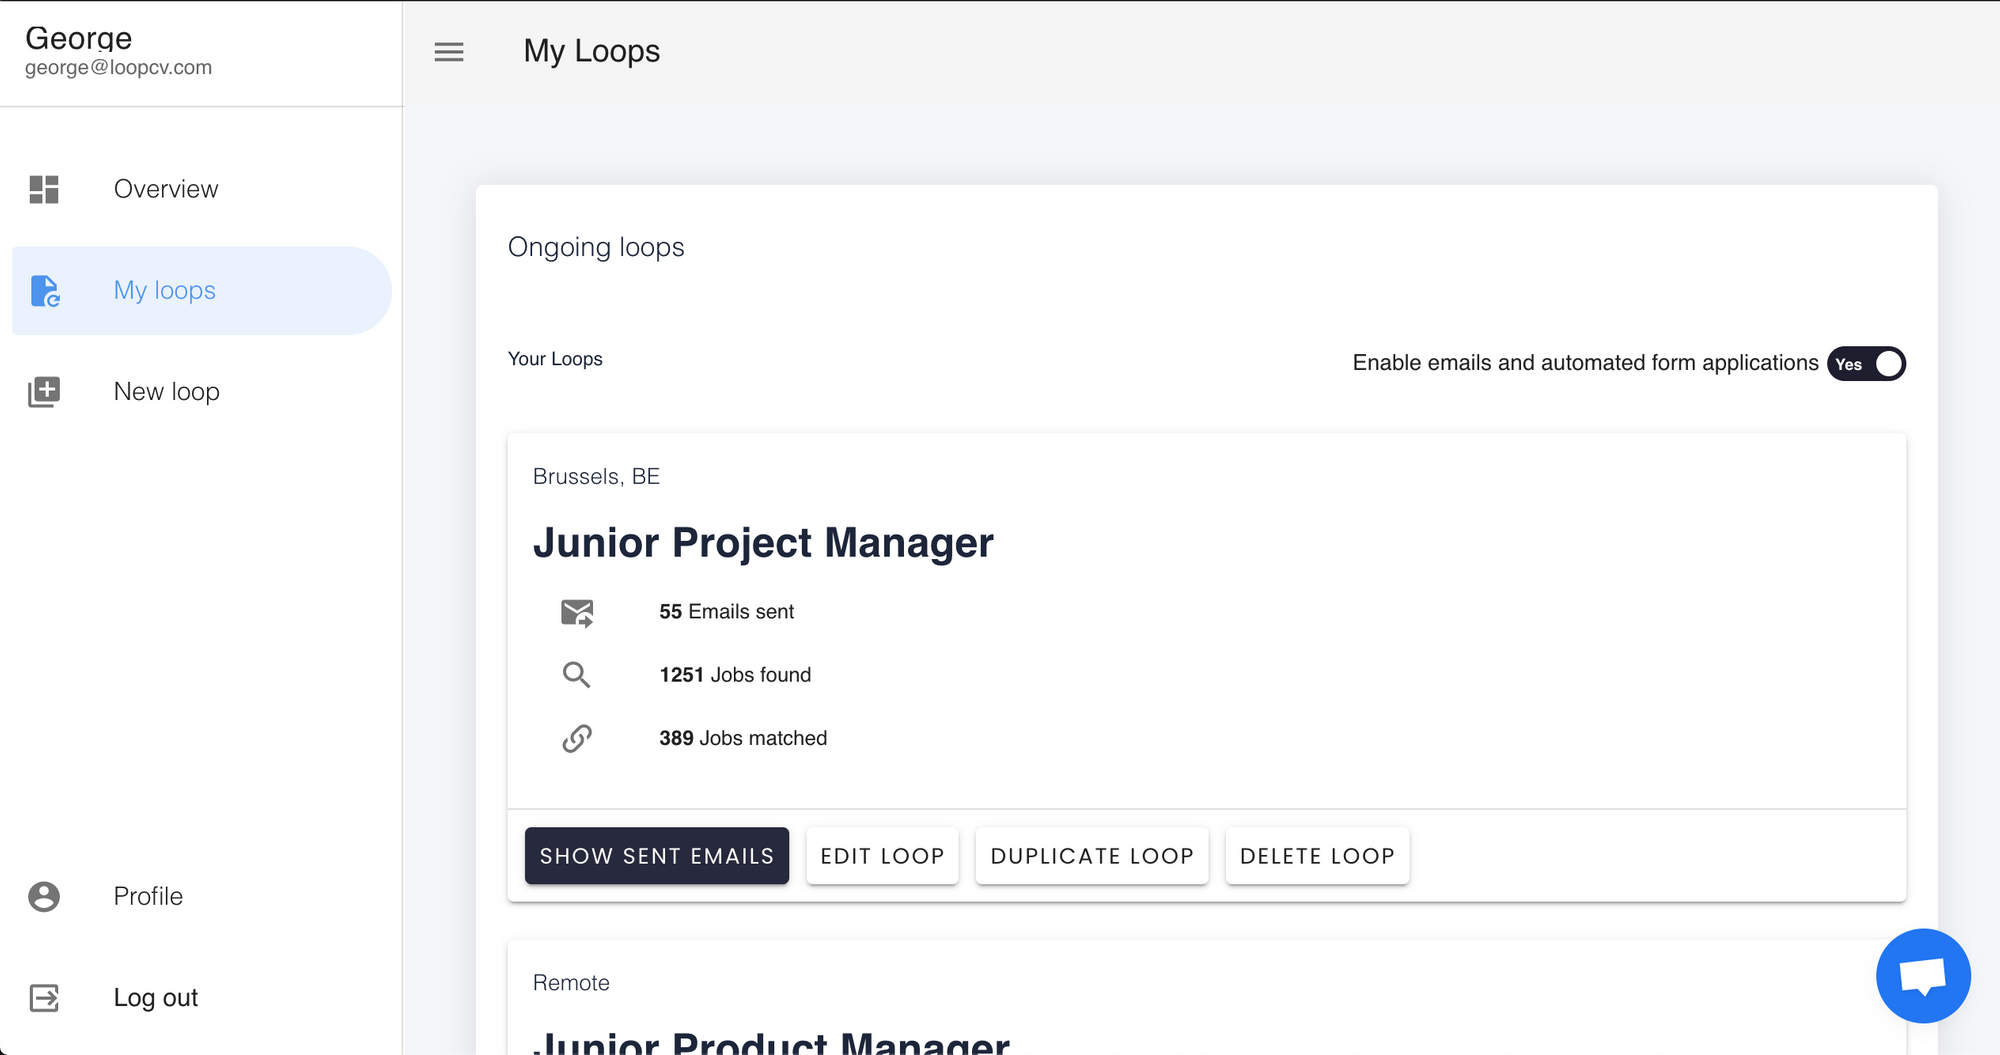The height and width of the screenshot is (1055, 2000).
Task: Click the george@loopcv.com email text
Action: (118, 68)
